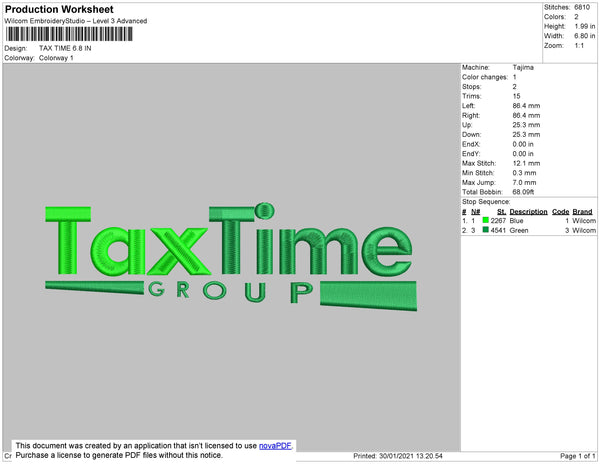Select the stitch count 4541 in row 2
Image resolution: width=600 pixels, height=464 pixels.
(498, 230)
